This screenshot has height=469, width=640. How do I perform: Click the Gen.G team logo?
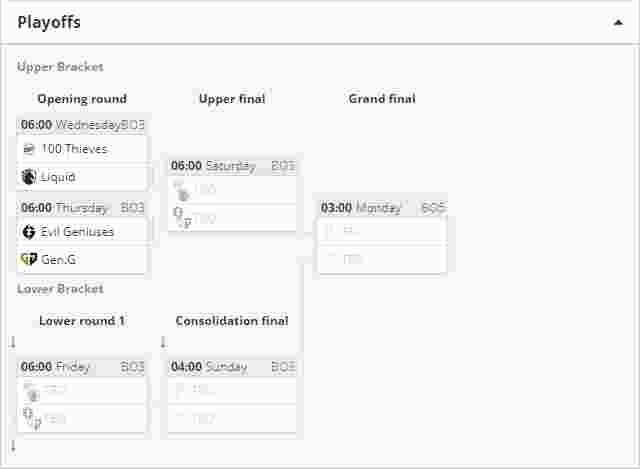[29, 259]
